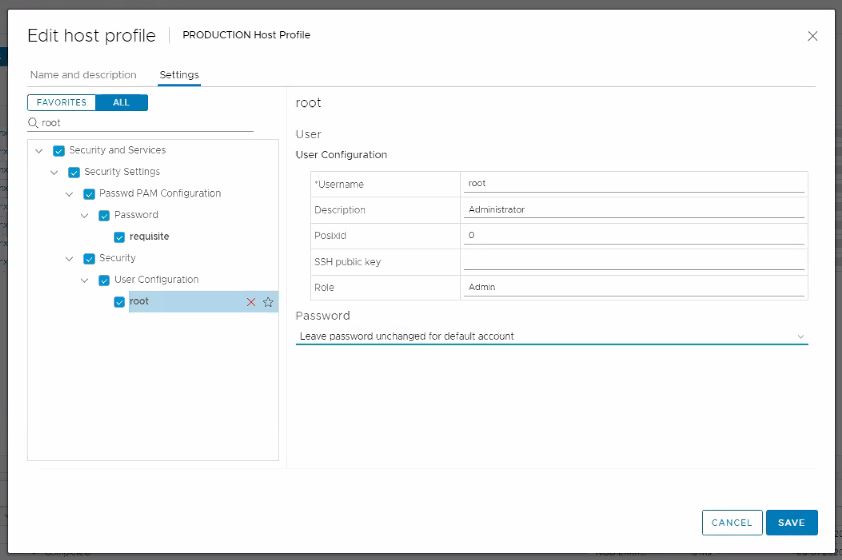This screenshot has height=560, width=842.
Task: Uncheck the root user checkbox
Action: pos(120,302)
